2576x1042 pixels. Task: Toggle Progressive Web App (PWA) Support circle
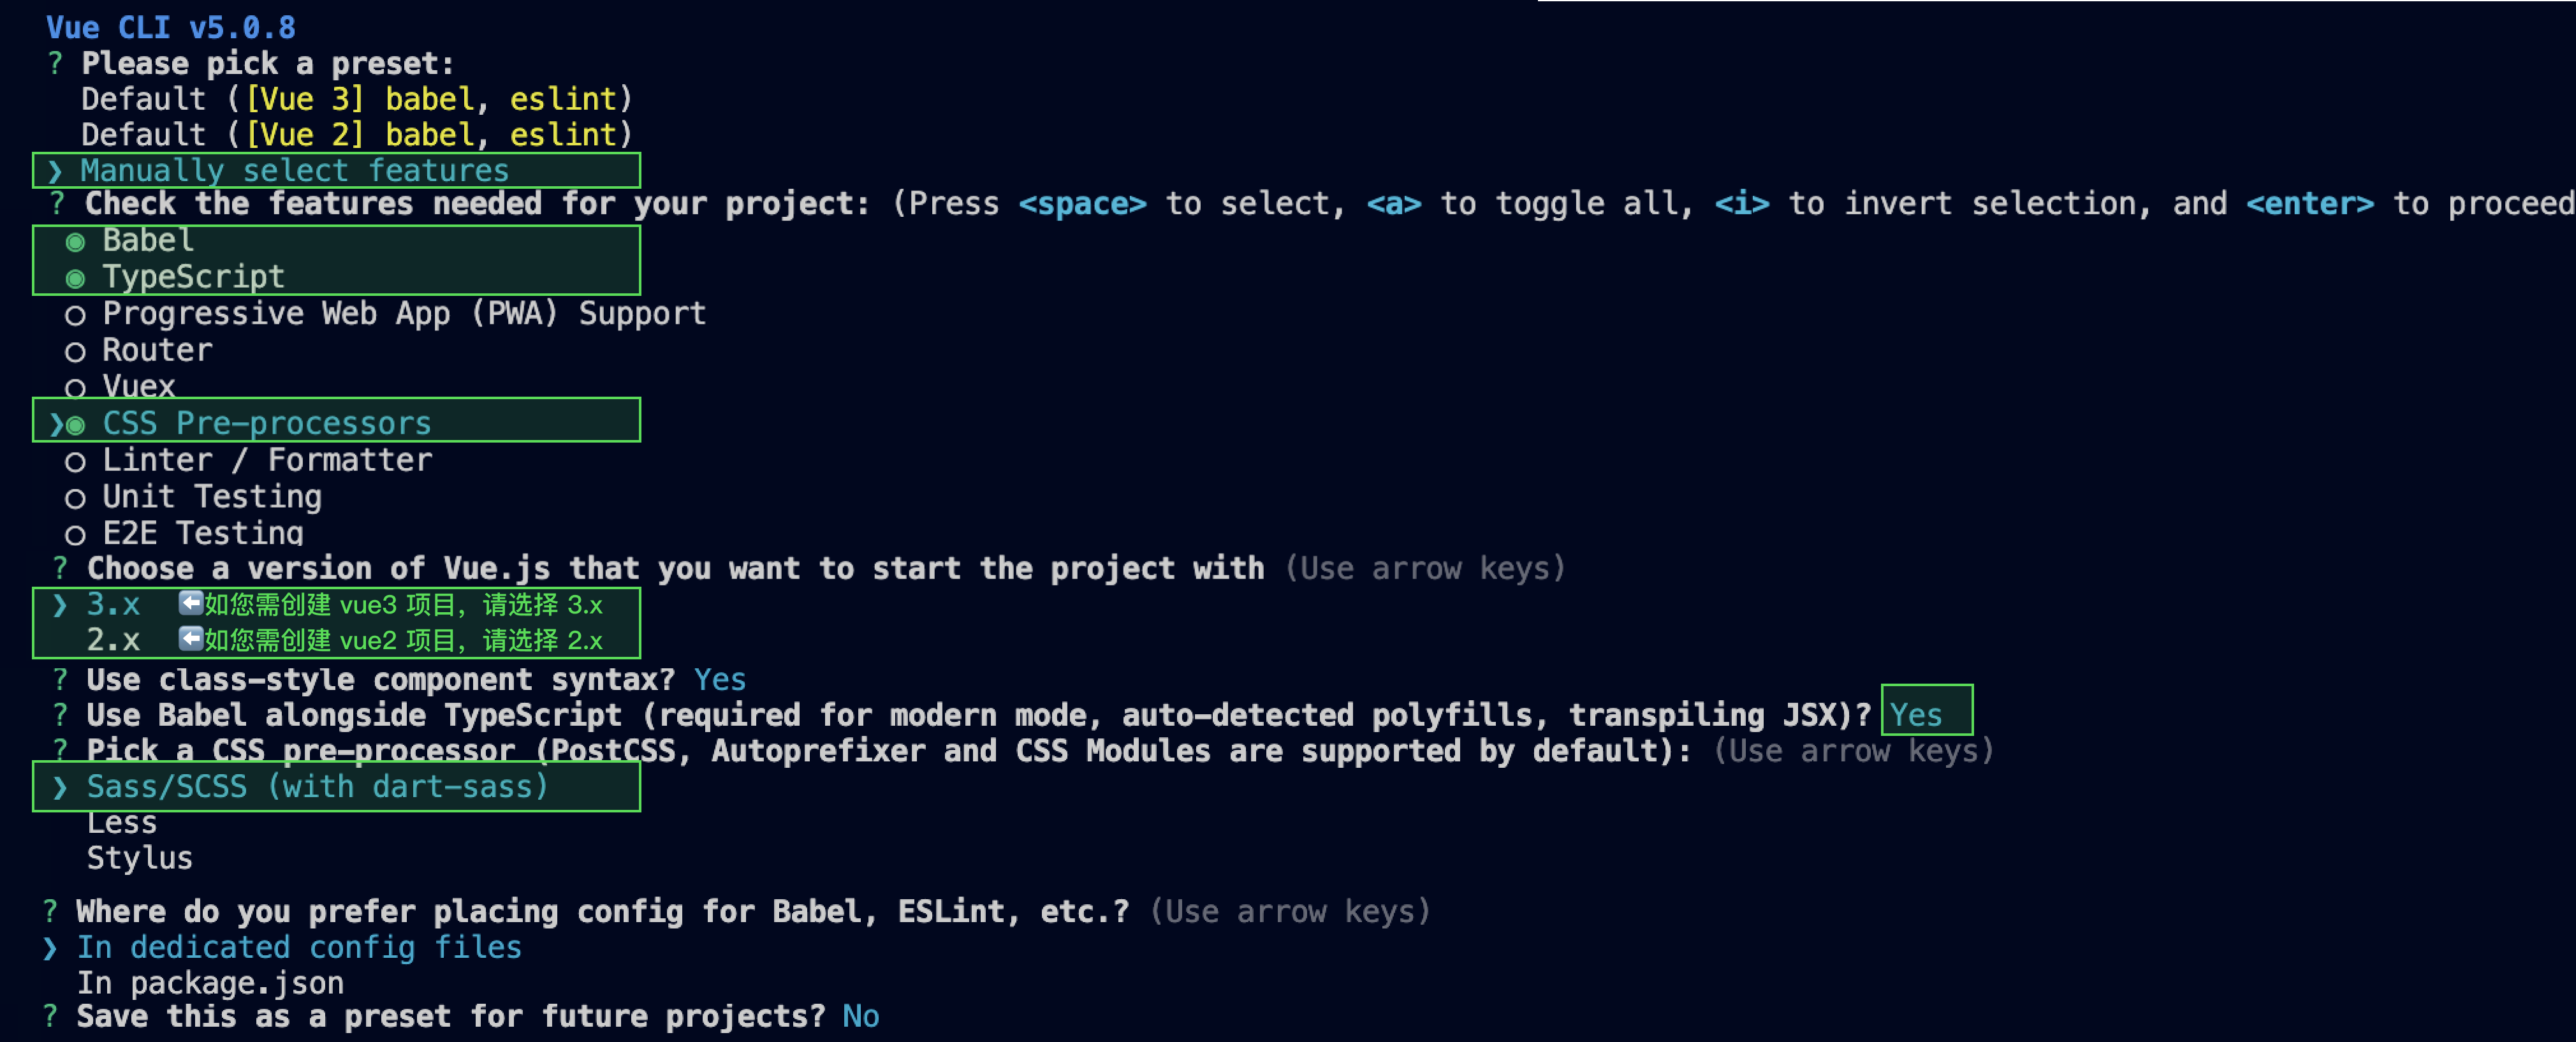[75, 316]
